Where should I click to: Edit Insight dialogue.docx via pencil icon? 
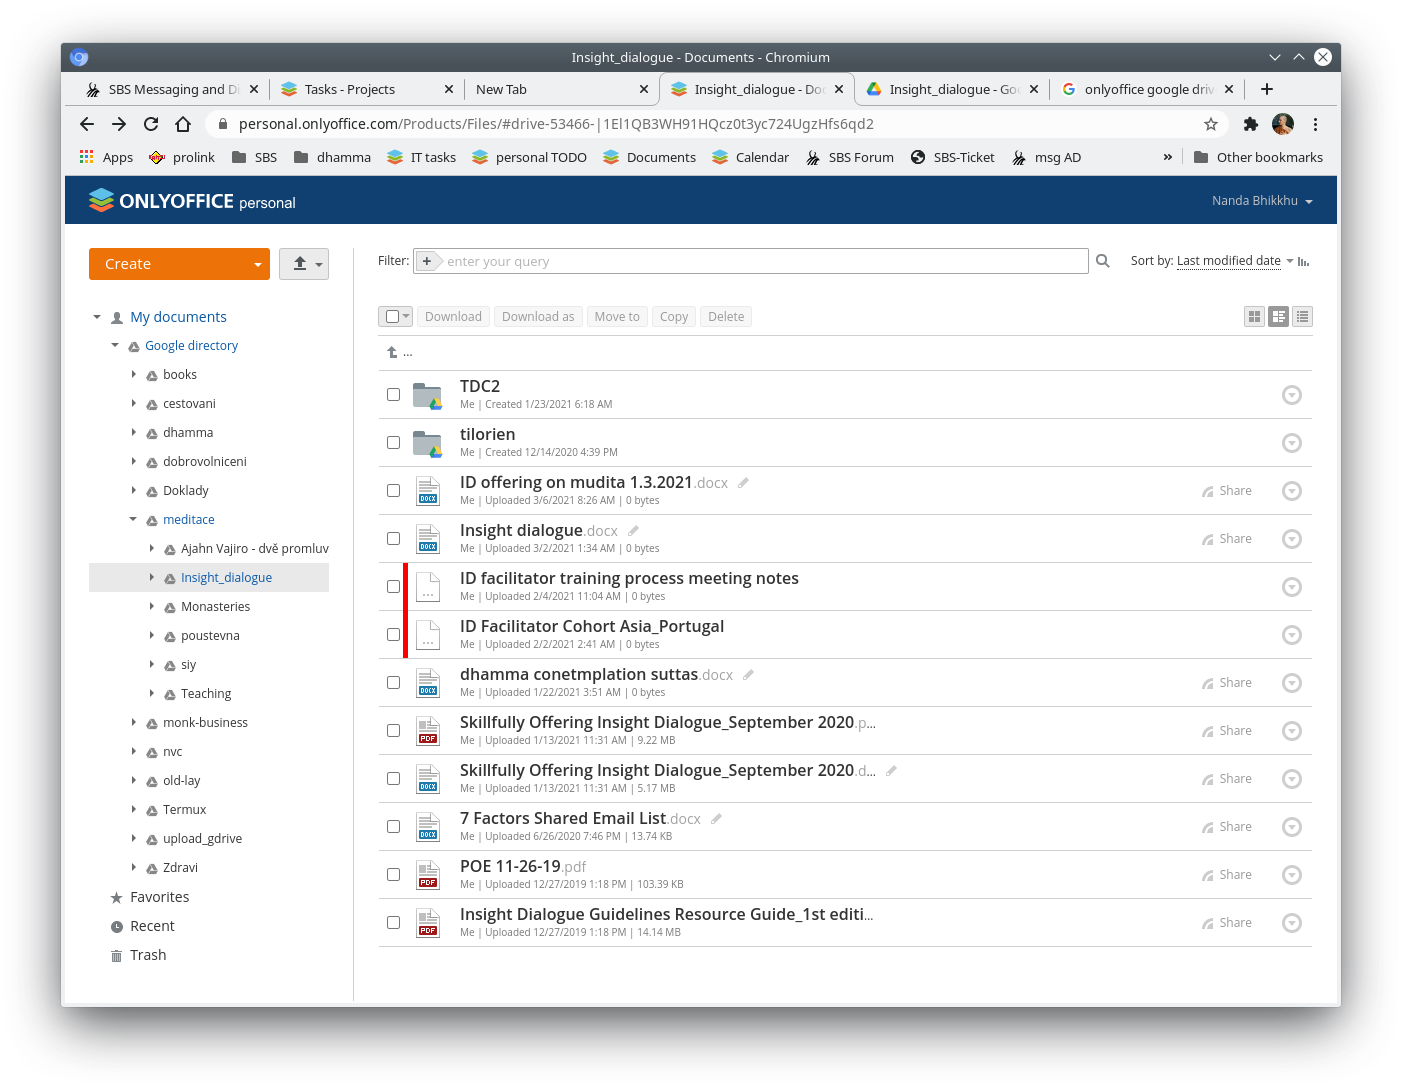tap(632, 530)
